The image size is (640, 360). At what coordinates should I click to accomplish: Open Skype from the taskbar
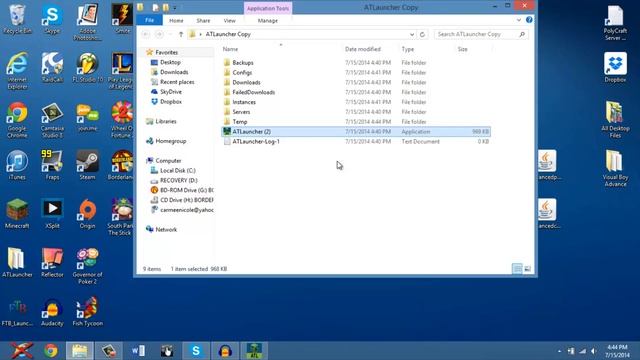pyautogui.click(x=196, y=351)
